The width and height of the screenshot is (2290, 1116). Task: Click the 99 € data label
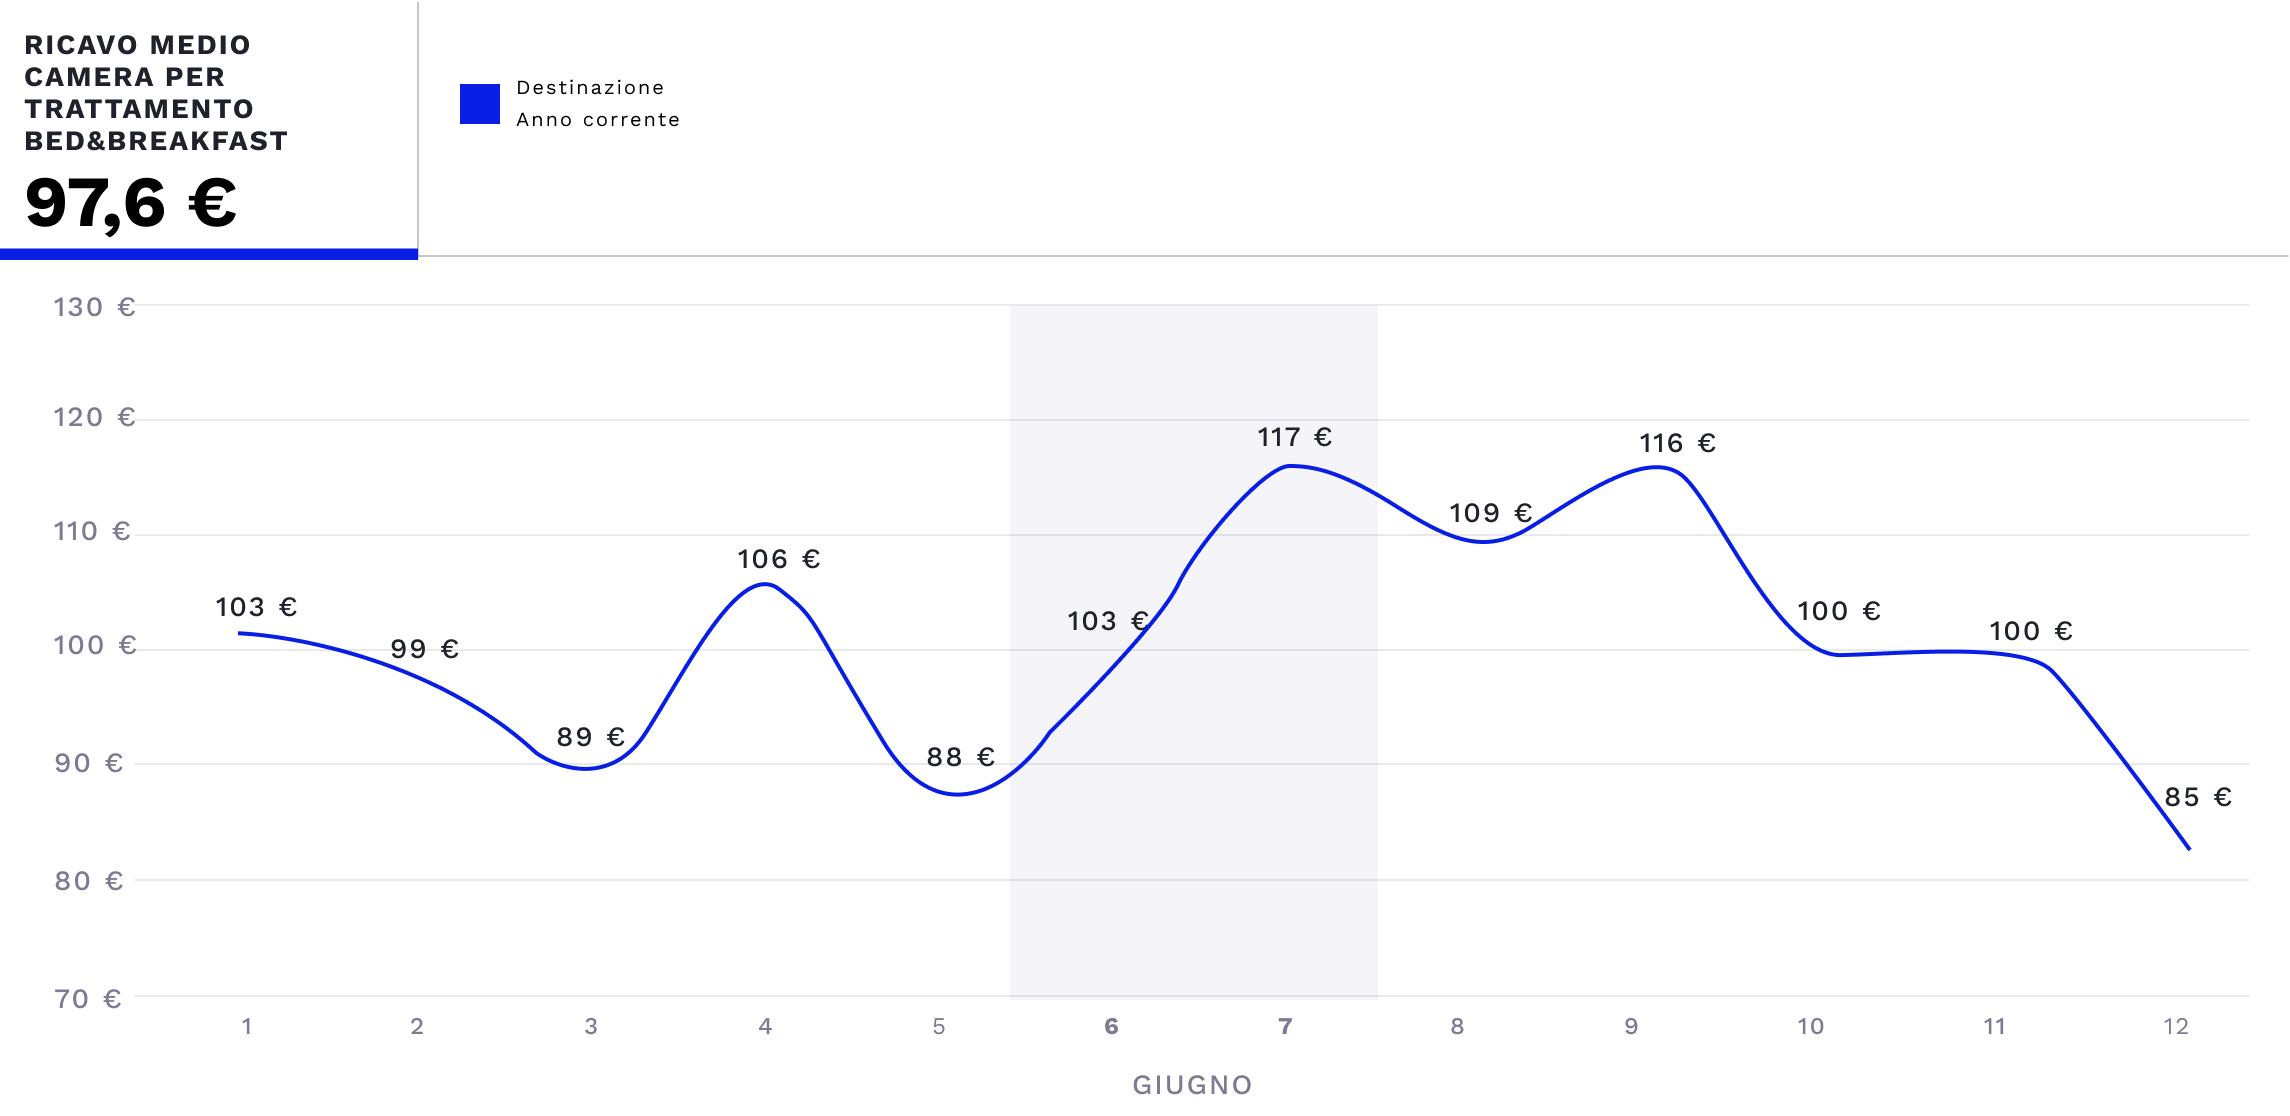click(424, 650)
